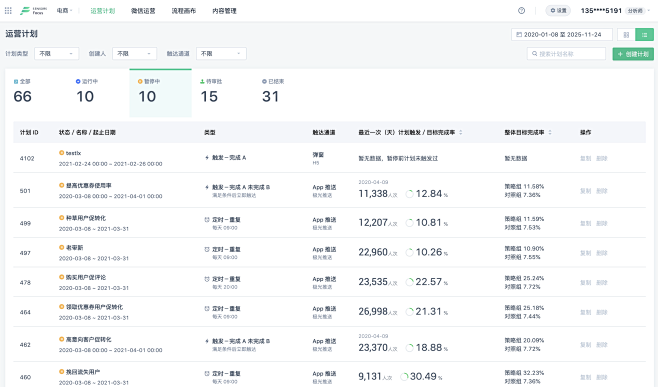The height and width of the screenshot is (387, 658).
Task: Click progress ring beside 30.49% in row 460
Action: point(404,377)
